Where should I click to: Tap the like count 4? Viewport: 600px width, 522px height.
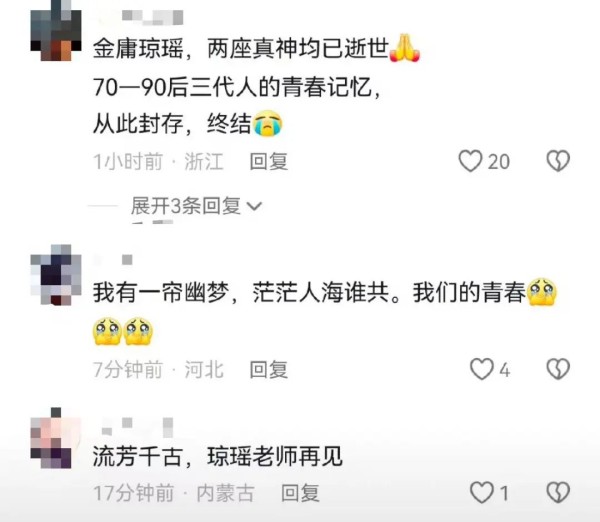pos(505,370)
